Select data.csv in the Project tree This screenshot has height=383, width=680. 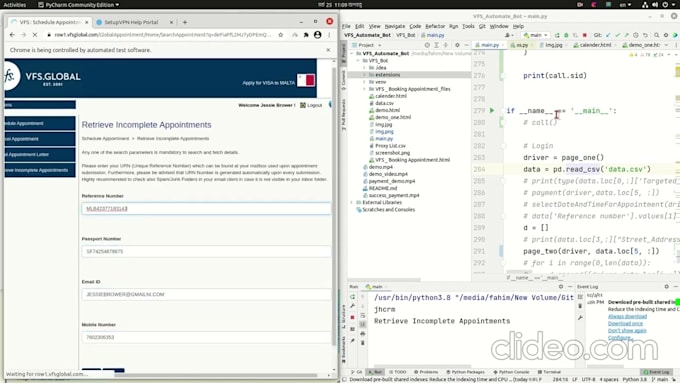(384, 103)
